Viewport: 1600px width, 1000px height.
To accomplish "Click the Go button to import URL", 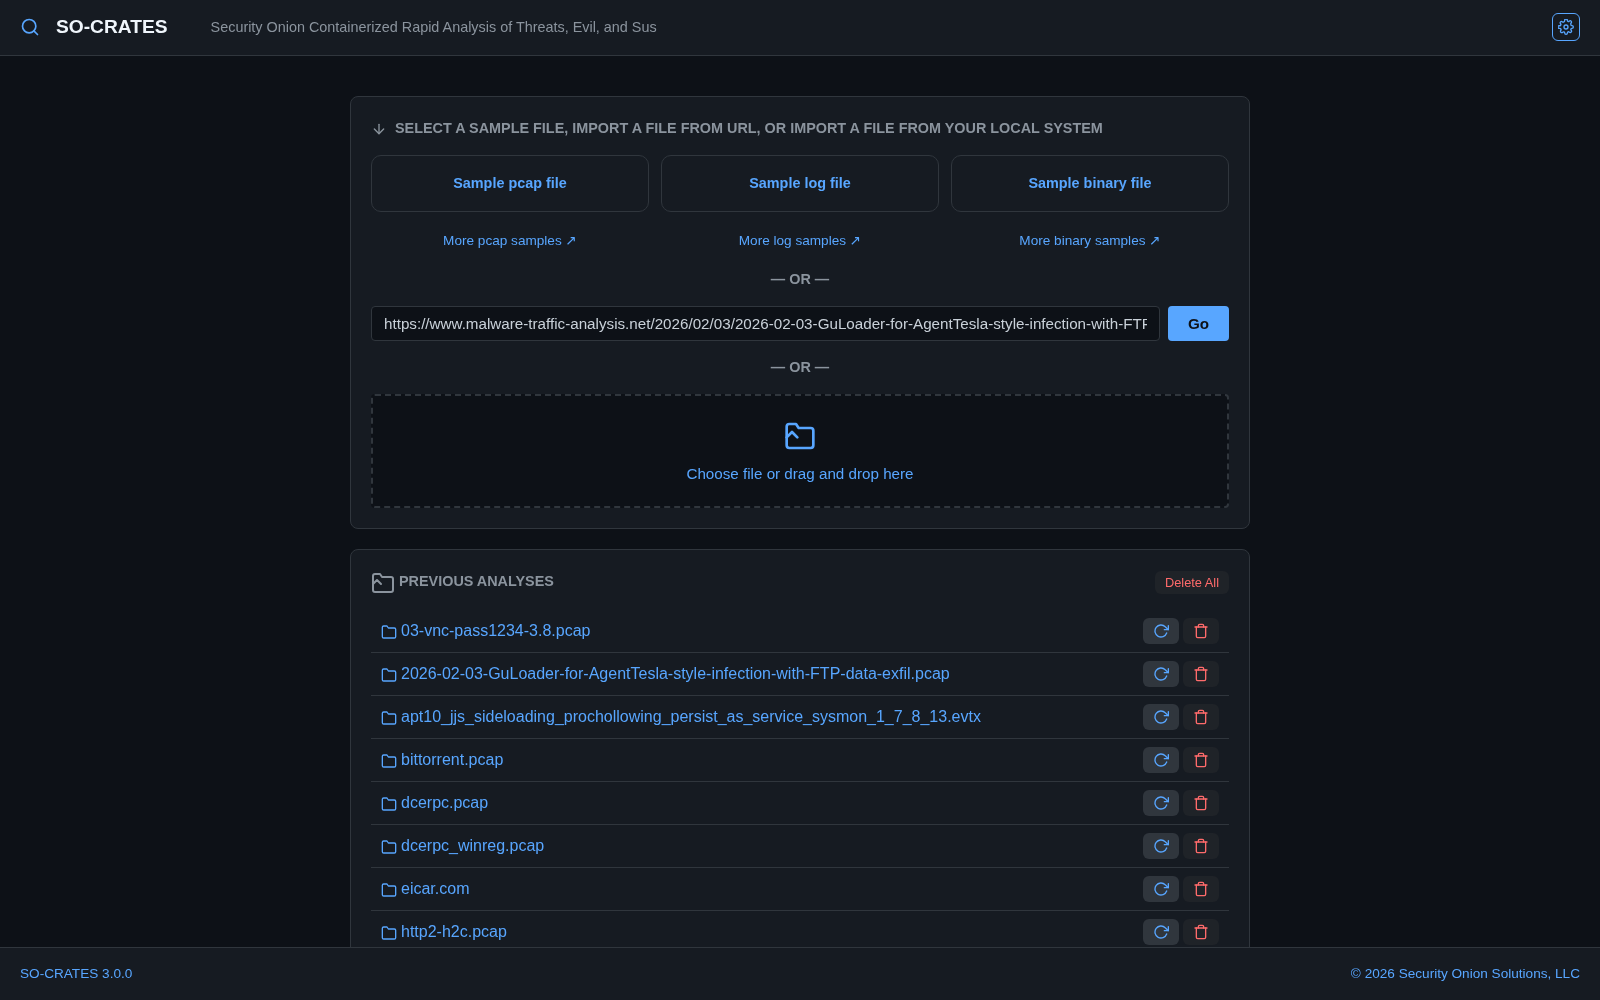I will click(x=1198, y=324).
